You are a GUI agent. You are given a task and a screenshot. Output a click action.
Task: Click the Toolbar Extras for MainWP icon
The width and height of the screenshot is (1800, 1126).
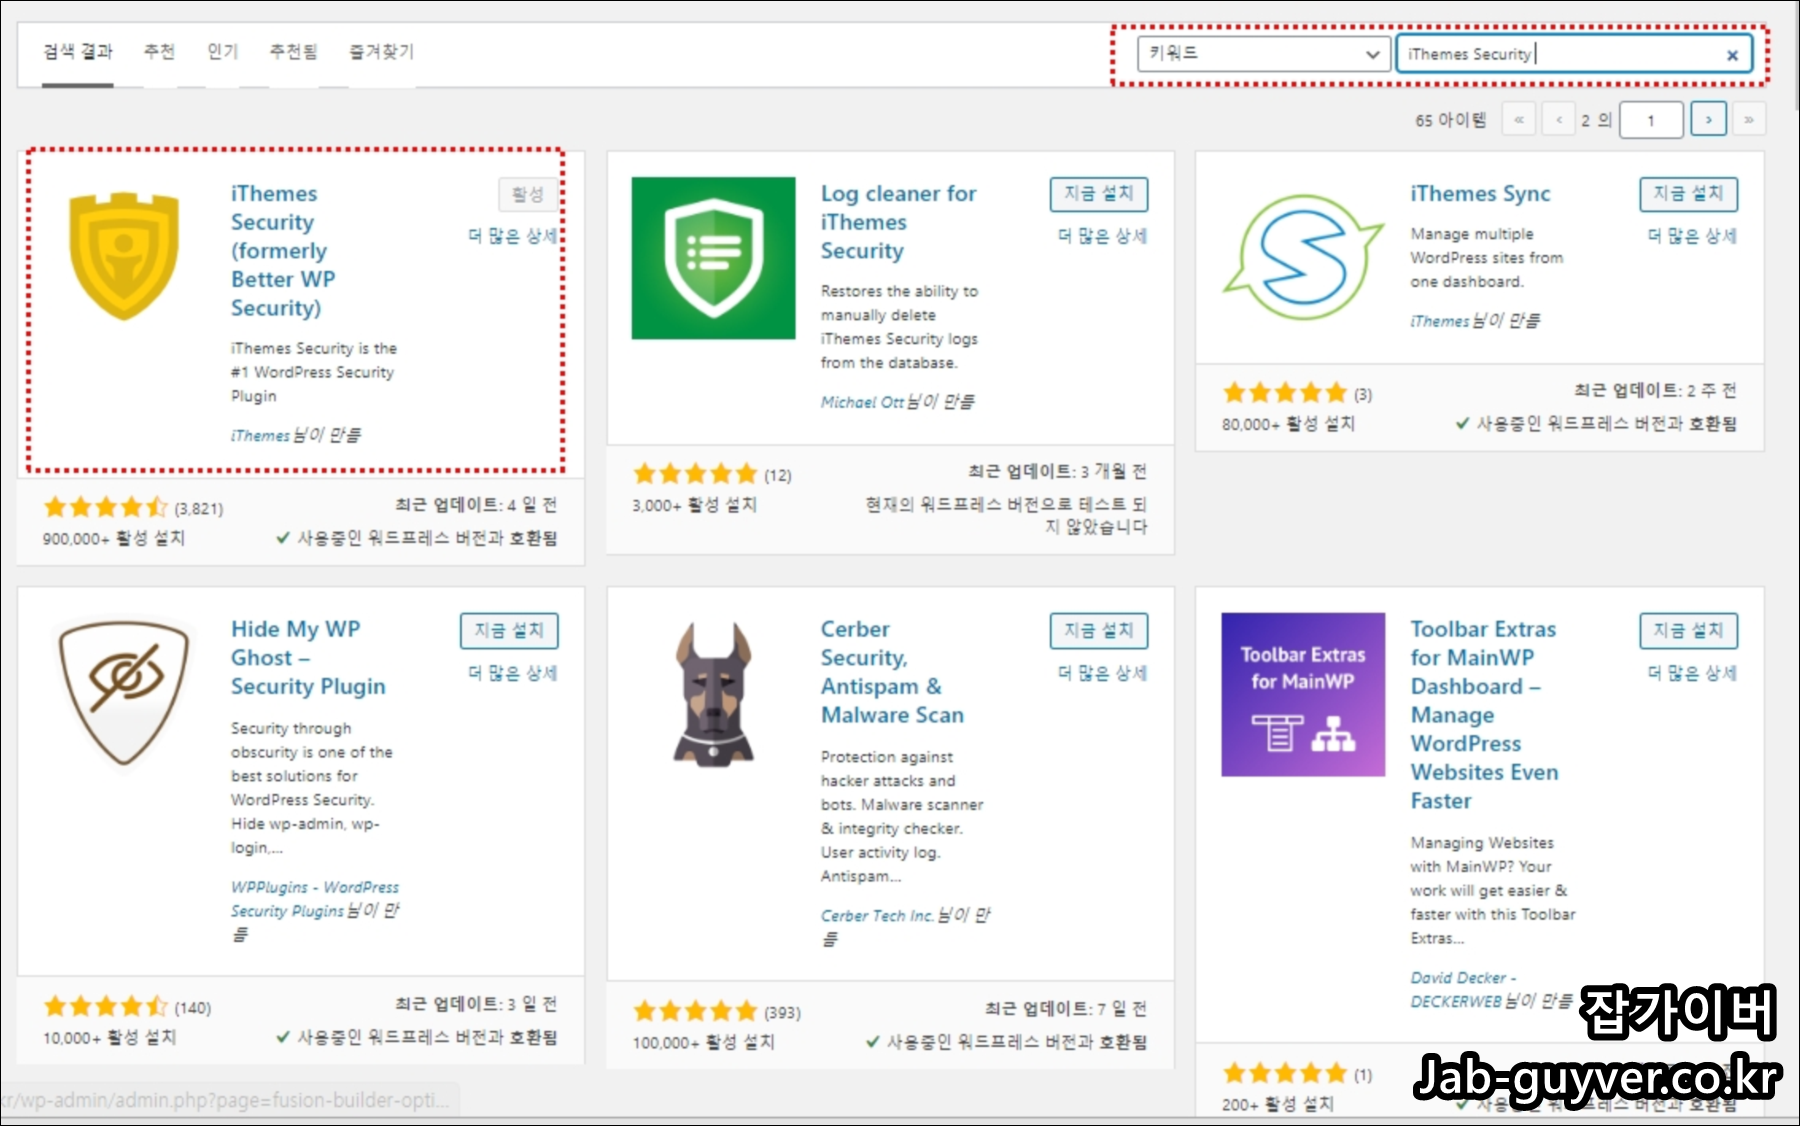pyautogui.click(x=1302, y=692)
